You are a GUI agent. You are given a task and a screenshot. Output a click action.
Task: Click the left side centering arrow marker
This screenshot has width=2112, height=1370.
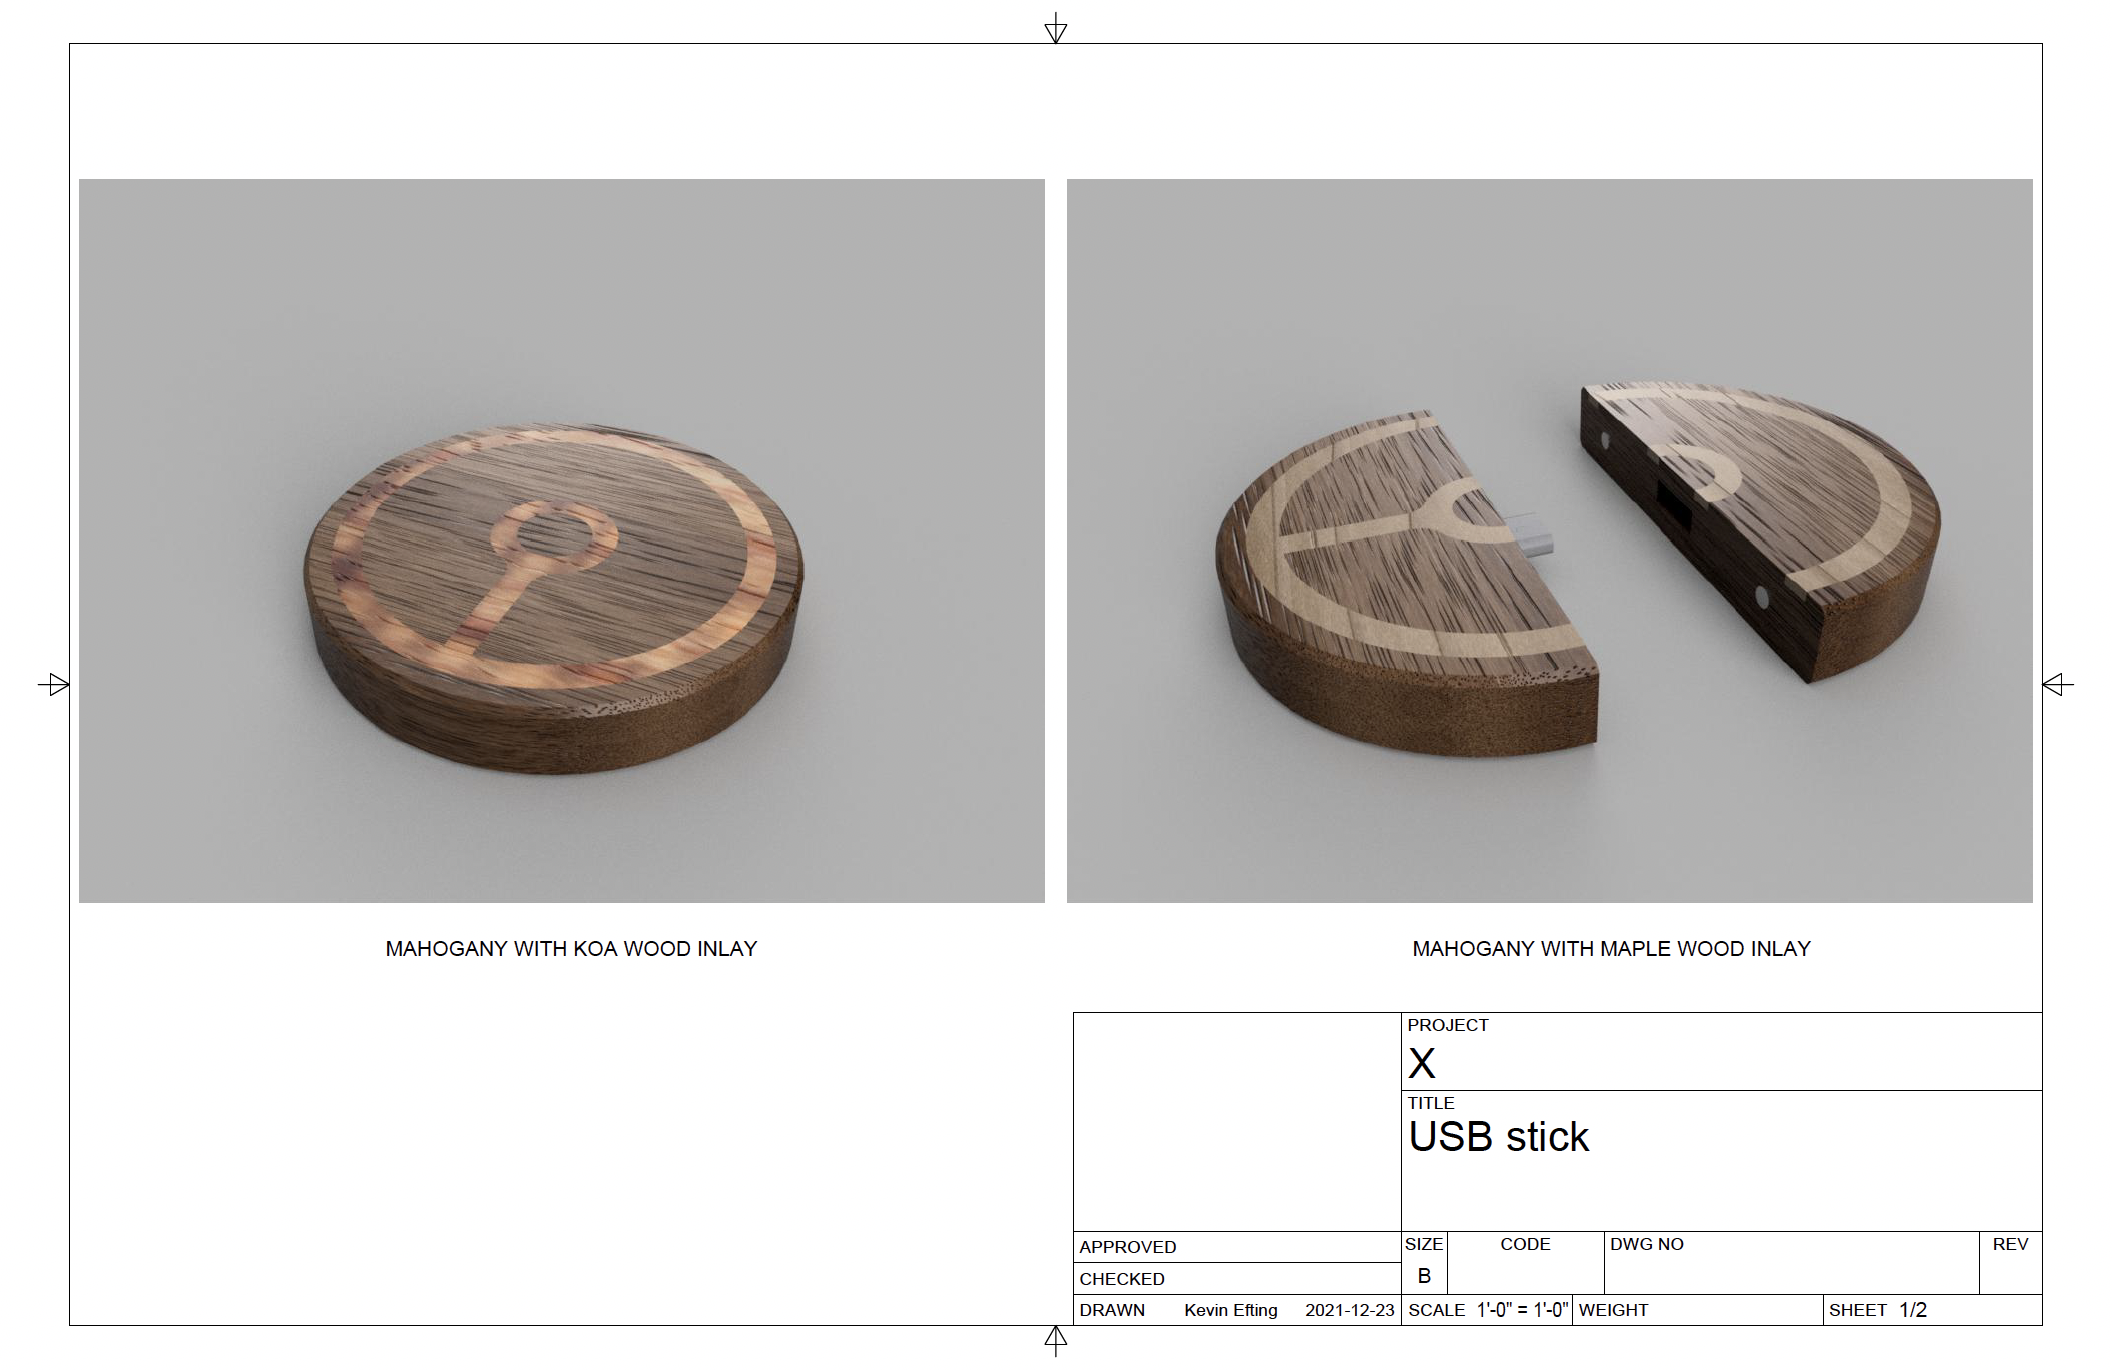[56, 685]
